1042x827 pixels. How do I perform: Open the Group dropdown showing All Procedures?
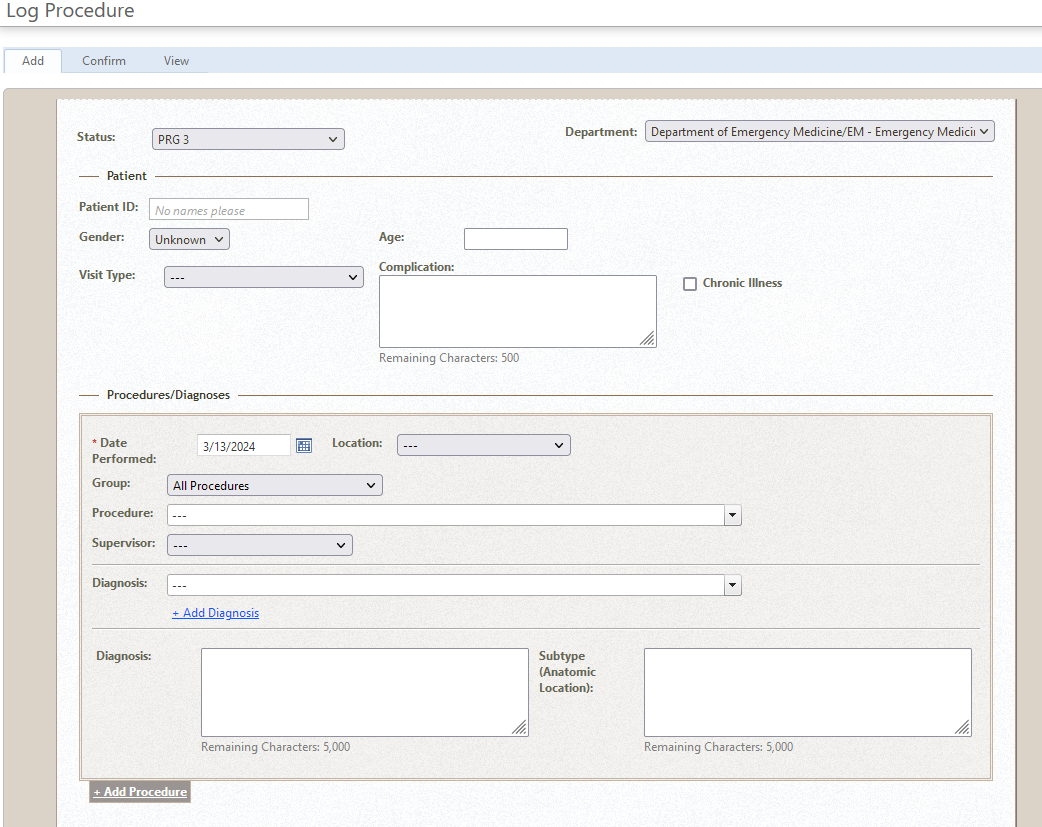click(274, 485)
